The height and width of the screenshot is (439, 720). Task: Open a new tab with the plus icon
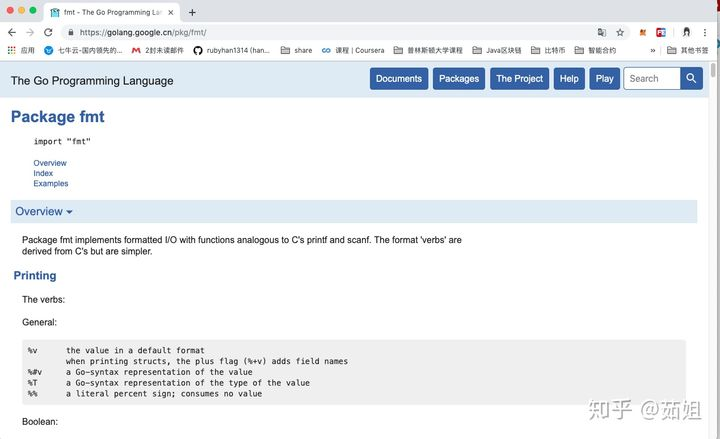[192, 12]
